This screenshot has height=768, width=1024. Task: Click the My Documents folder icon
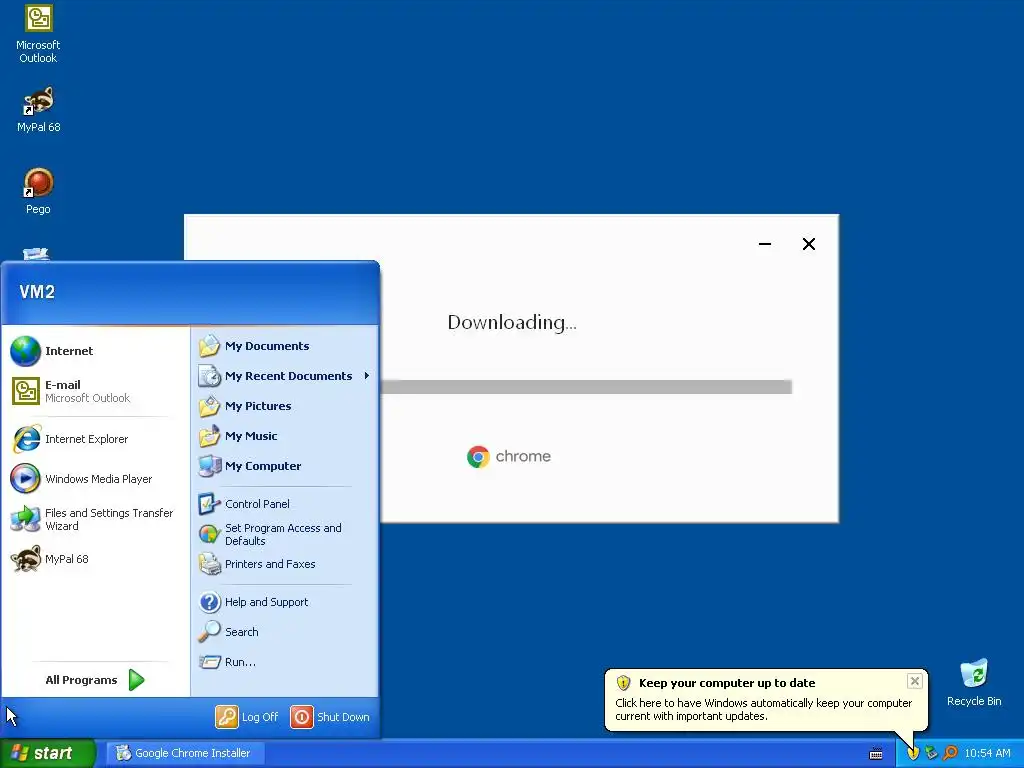tap(210, 345)
